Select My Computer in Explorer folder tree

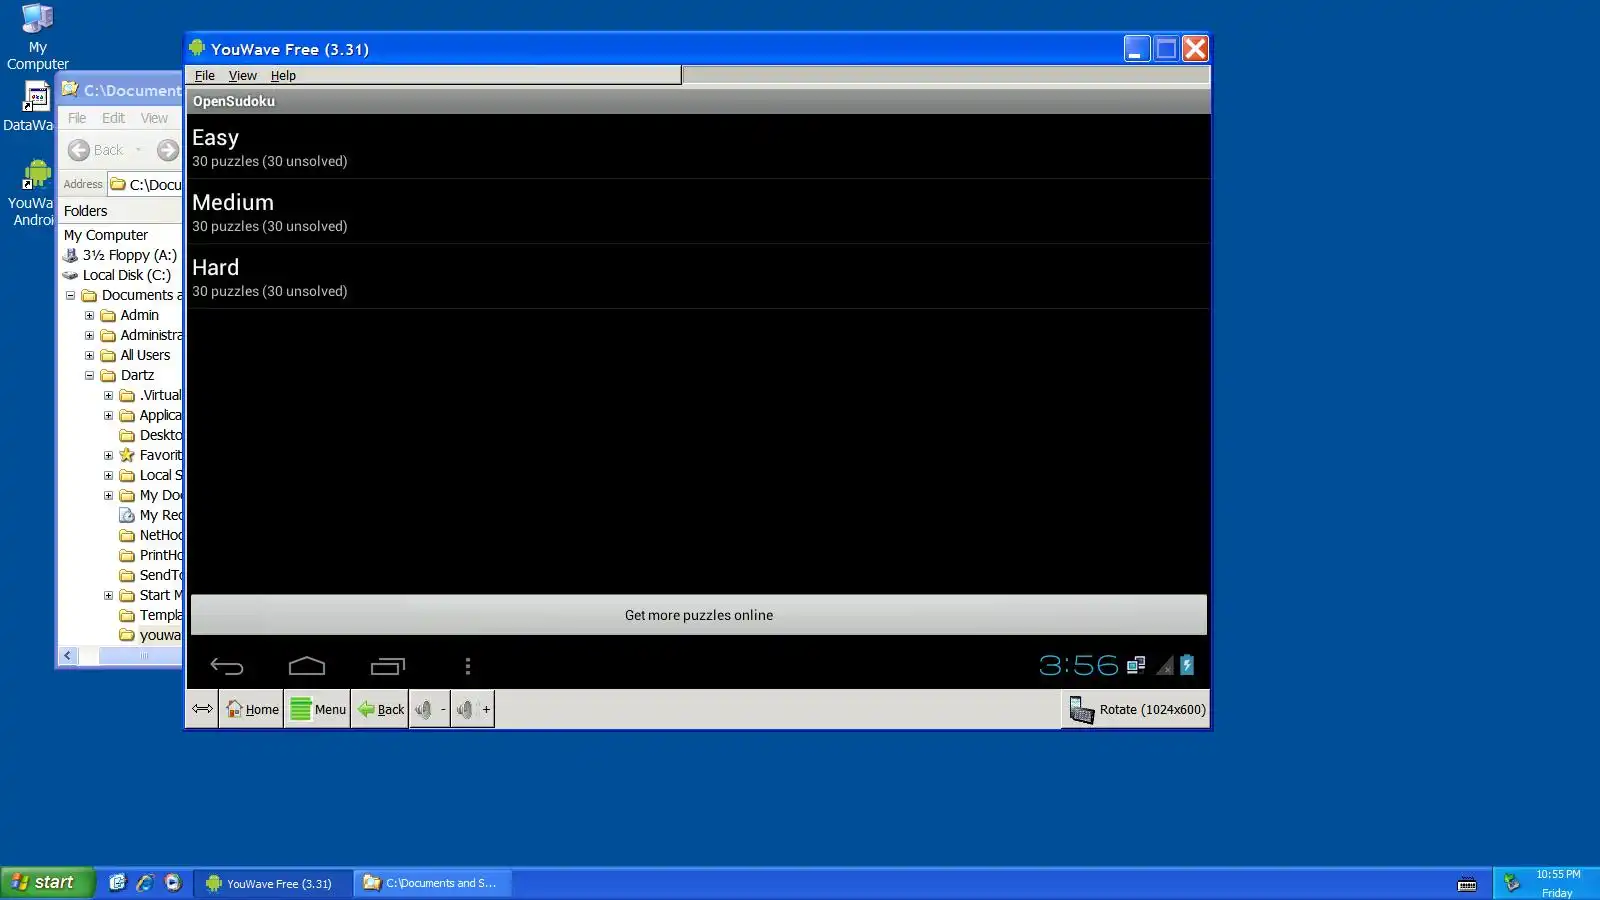(x=106, y=235)
